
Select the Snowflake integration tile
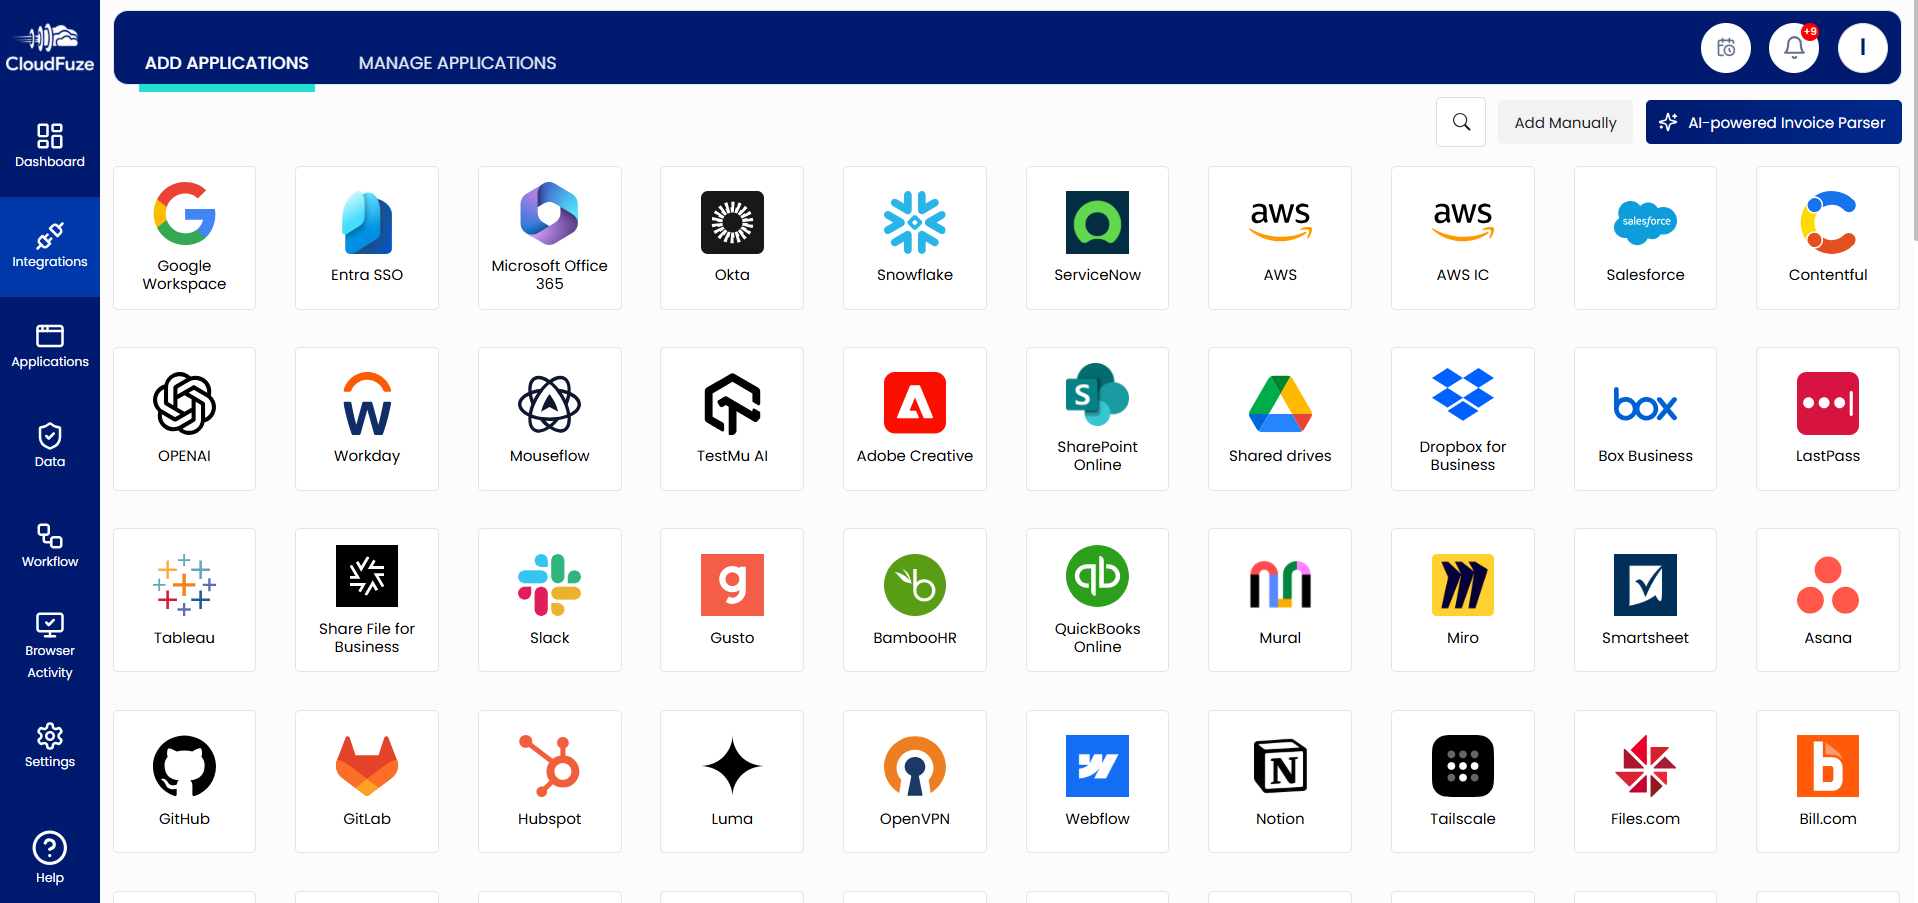point(914,237)
